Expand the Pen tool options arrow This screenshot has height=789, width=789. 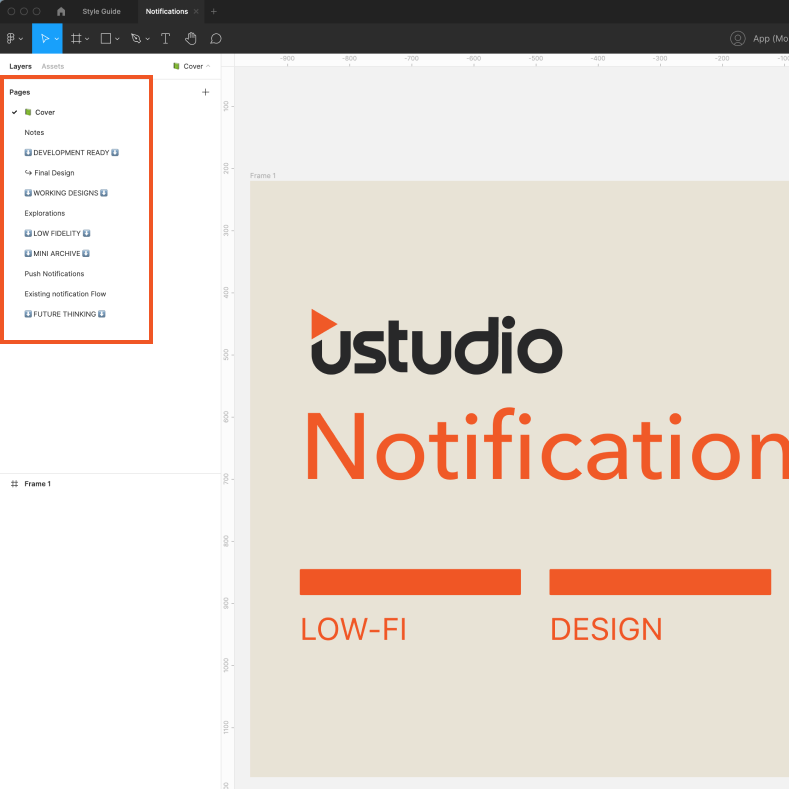coord(147,39)
